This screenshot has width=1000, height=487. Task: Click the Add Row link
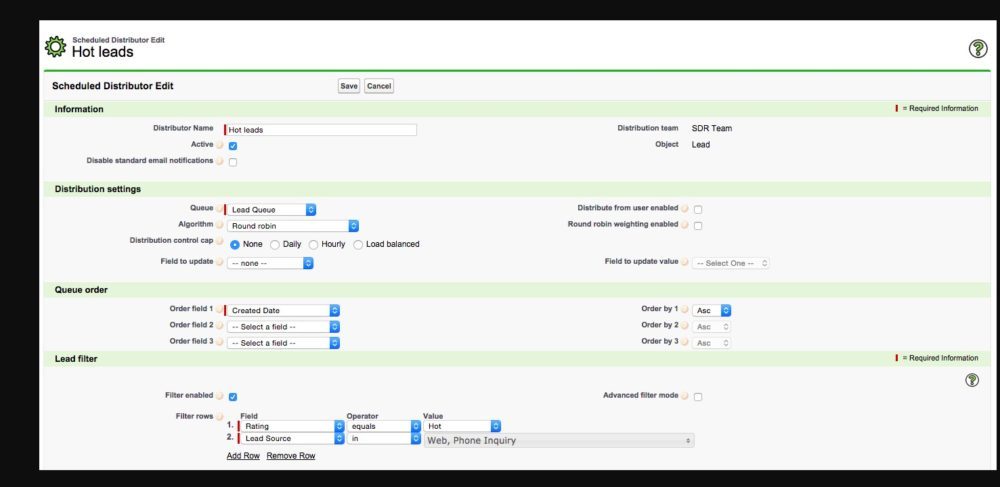click(x=242, y=456)
